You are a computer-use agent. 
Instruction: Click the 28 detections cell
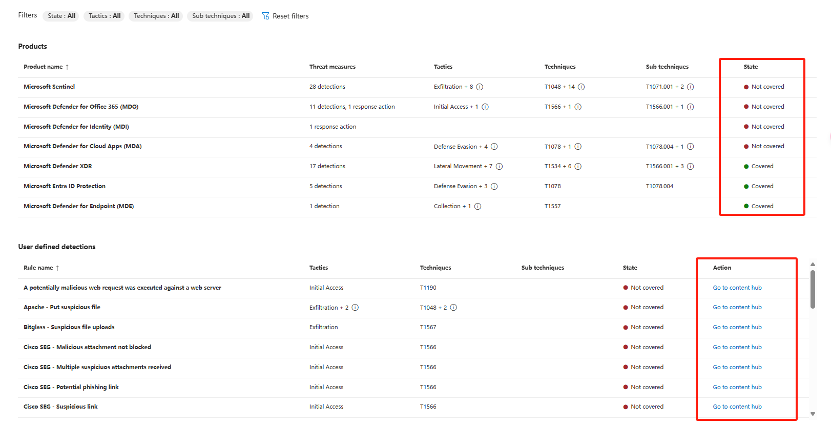(327, 87)
